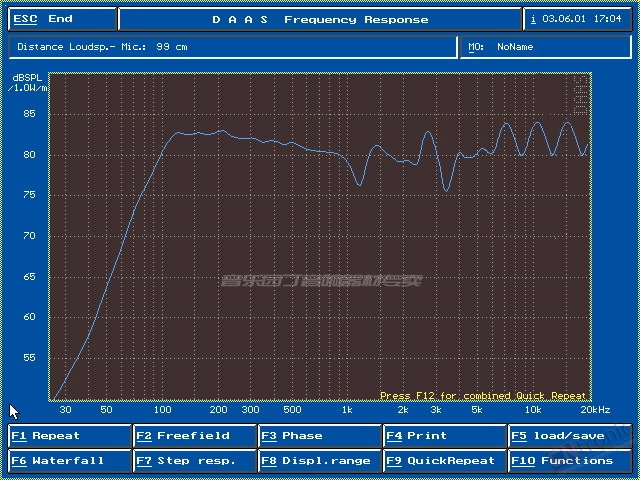The image size is (640, 480).
Task: Click the 20kHz frequency label
Action: pos(596,410)
